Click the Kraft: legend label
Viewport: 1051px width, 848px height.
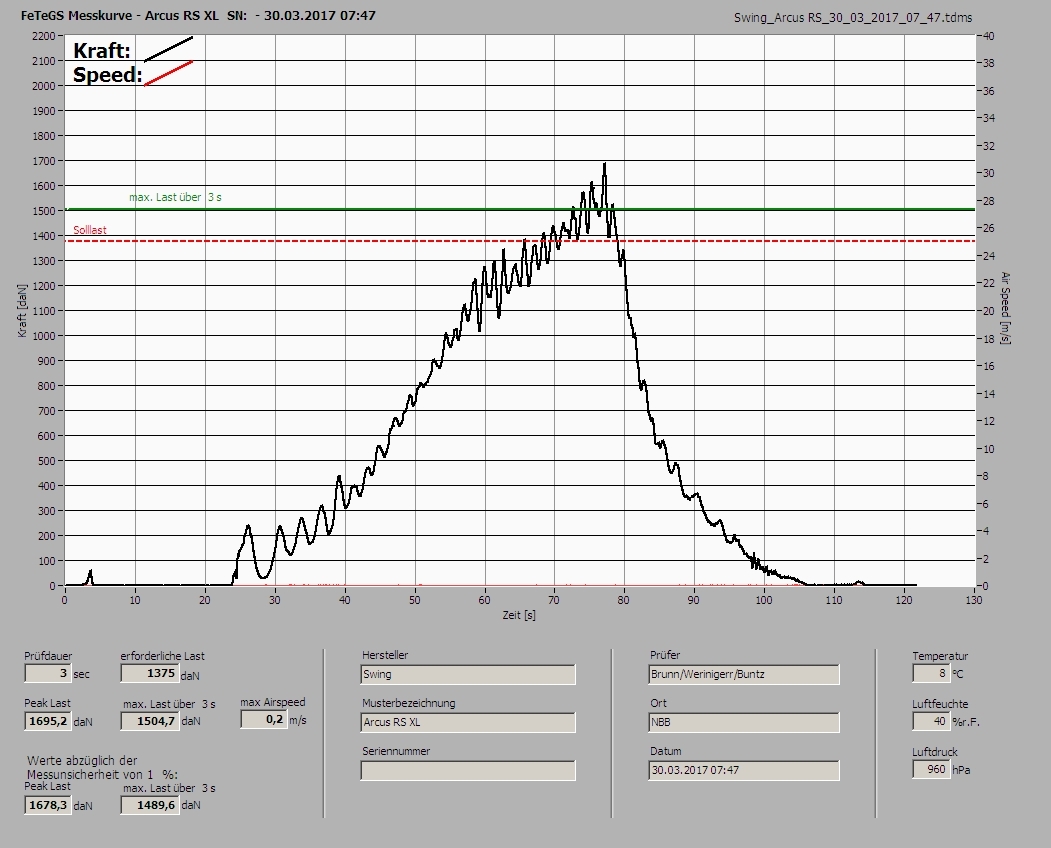(x=101, y=50)
